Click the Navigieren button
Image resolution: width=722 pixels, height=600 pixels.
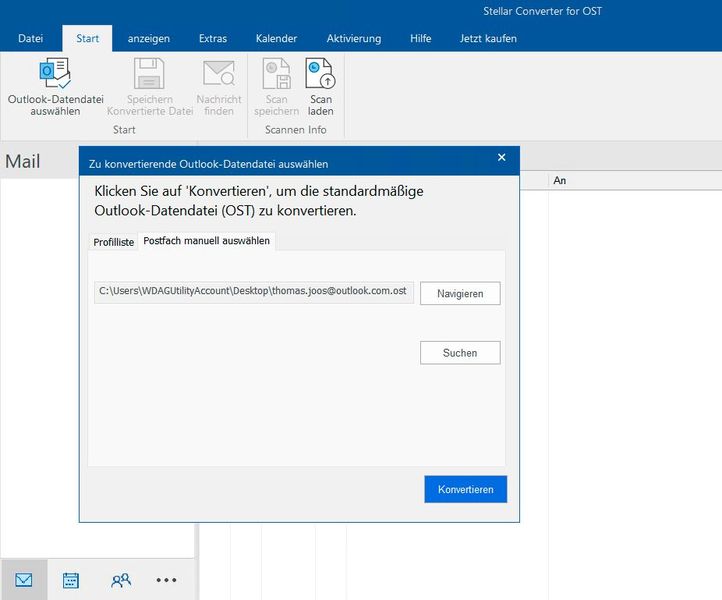[460, 293]
